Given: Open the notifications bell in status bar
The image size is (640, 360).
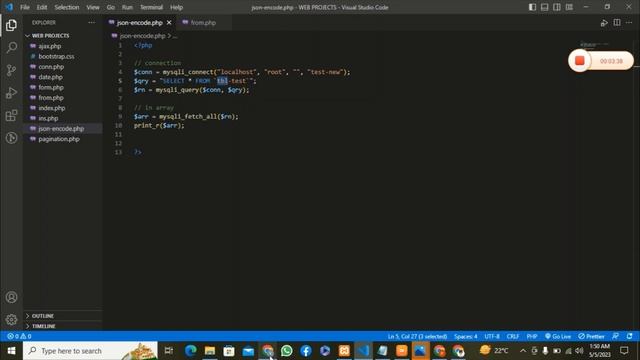Looking at the screenshot, I should click(x=629, y=336).
